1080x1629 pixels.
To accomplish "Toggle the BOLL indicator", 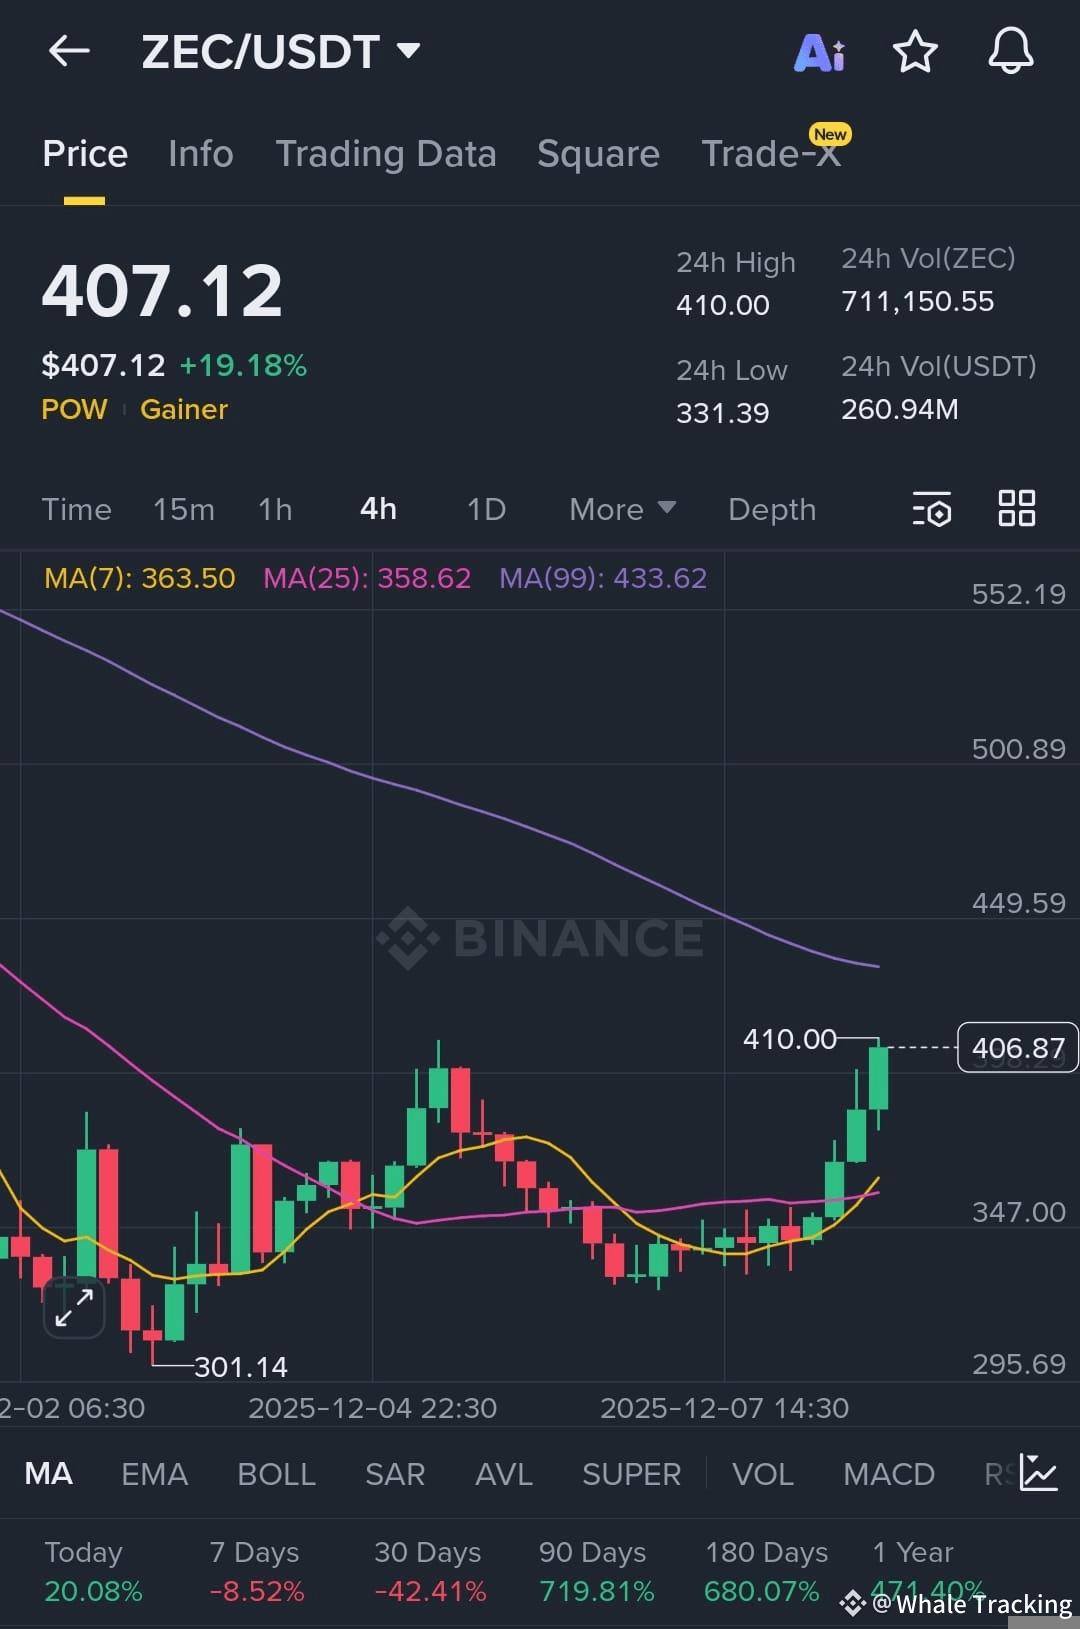I will point(276,1473).
